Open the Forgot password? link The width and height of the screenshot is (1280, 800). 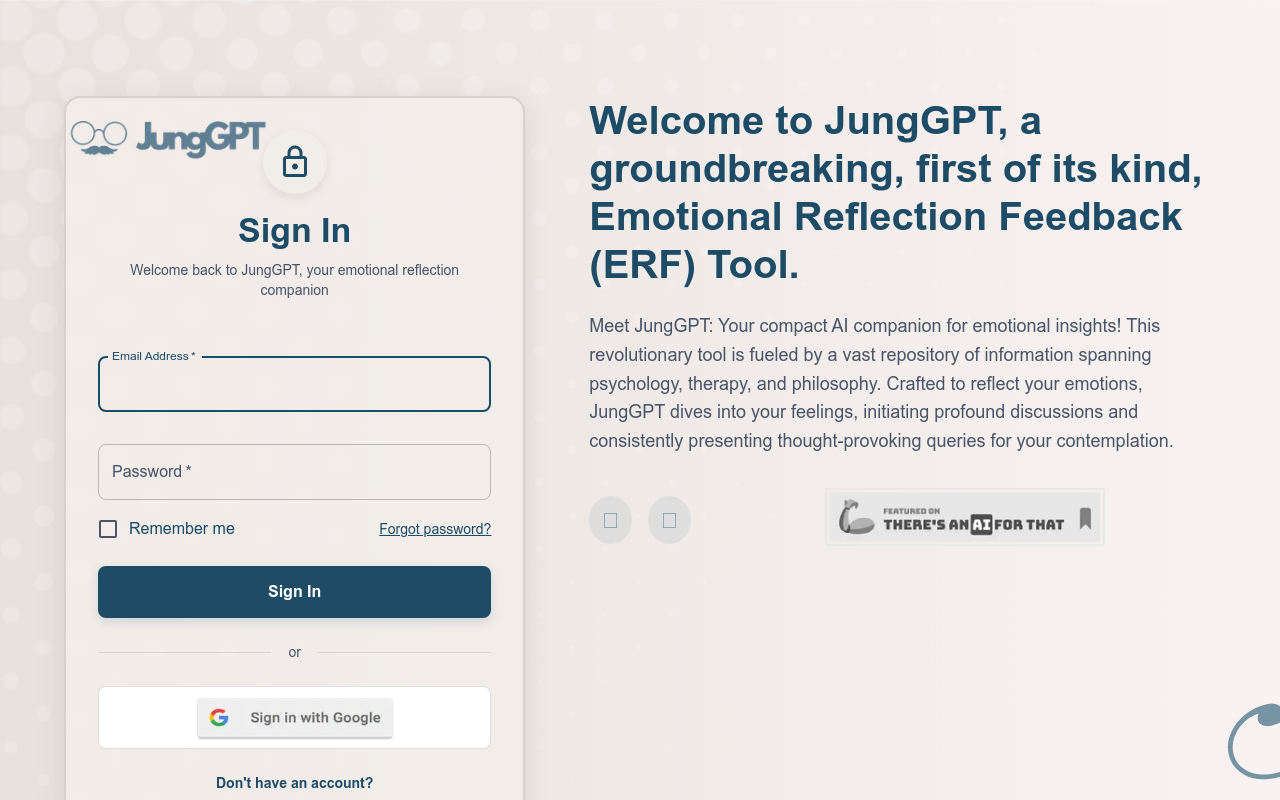point(435,529)
